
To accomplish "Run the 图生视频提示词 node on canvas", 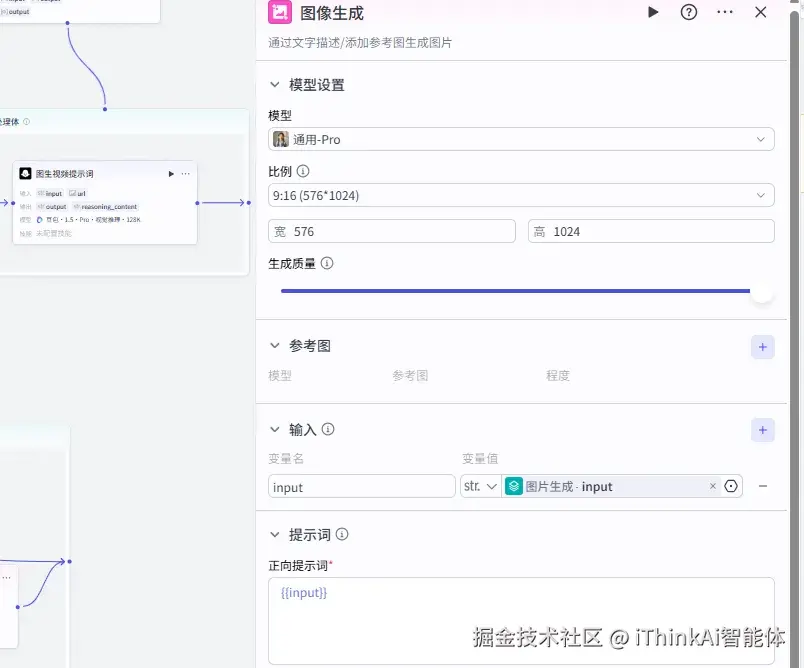I will [170, 172].
